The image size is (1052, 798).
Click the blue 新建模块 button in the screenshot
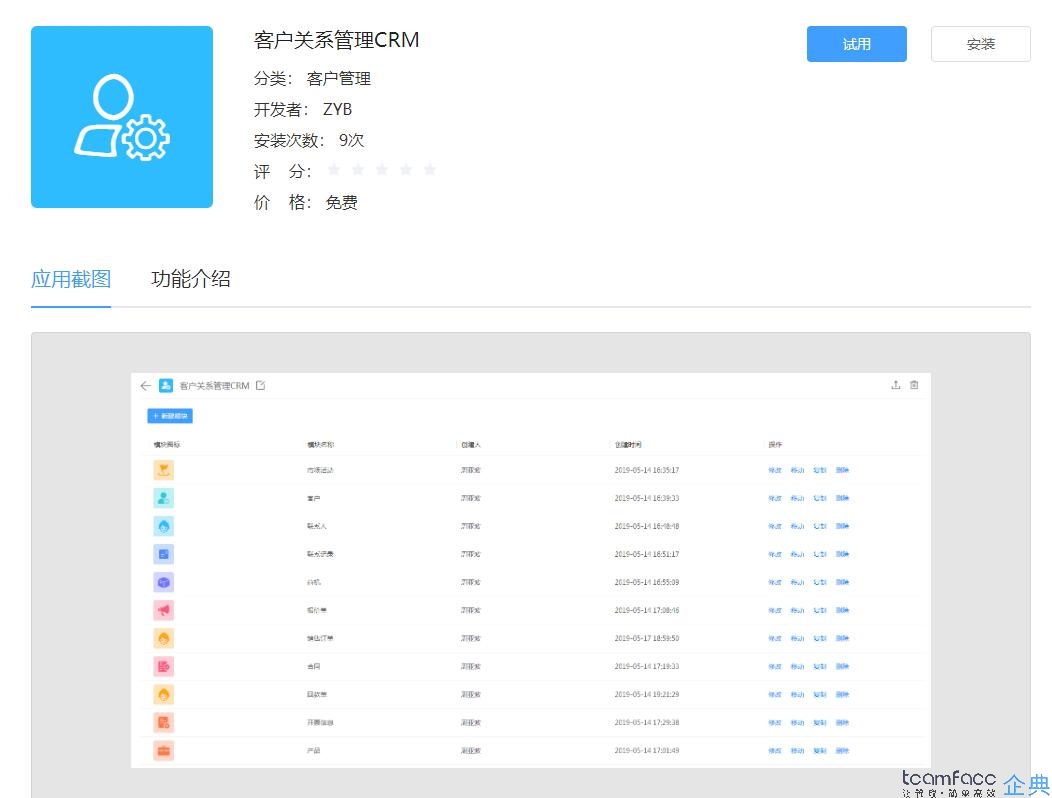(170, 416)
